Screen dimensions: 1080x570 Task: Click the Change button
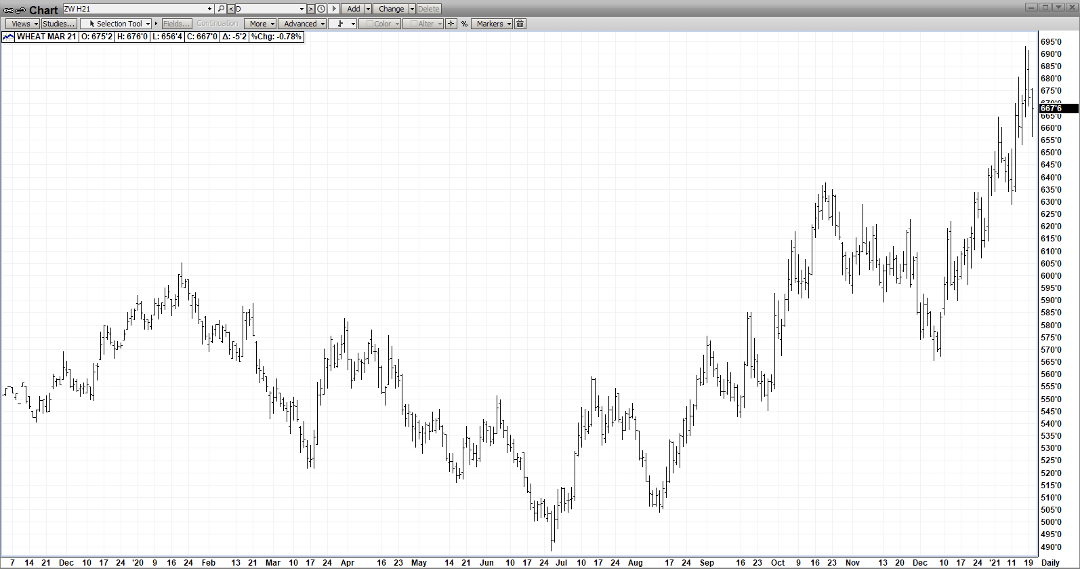pos(391,9)
